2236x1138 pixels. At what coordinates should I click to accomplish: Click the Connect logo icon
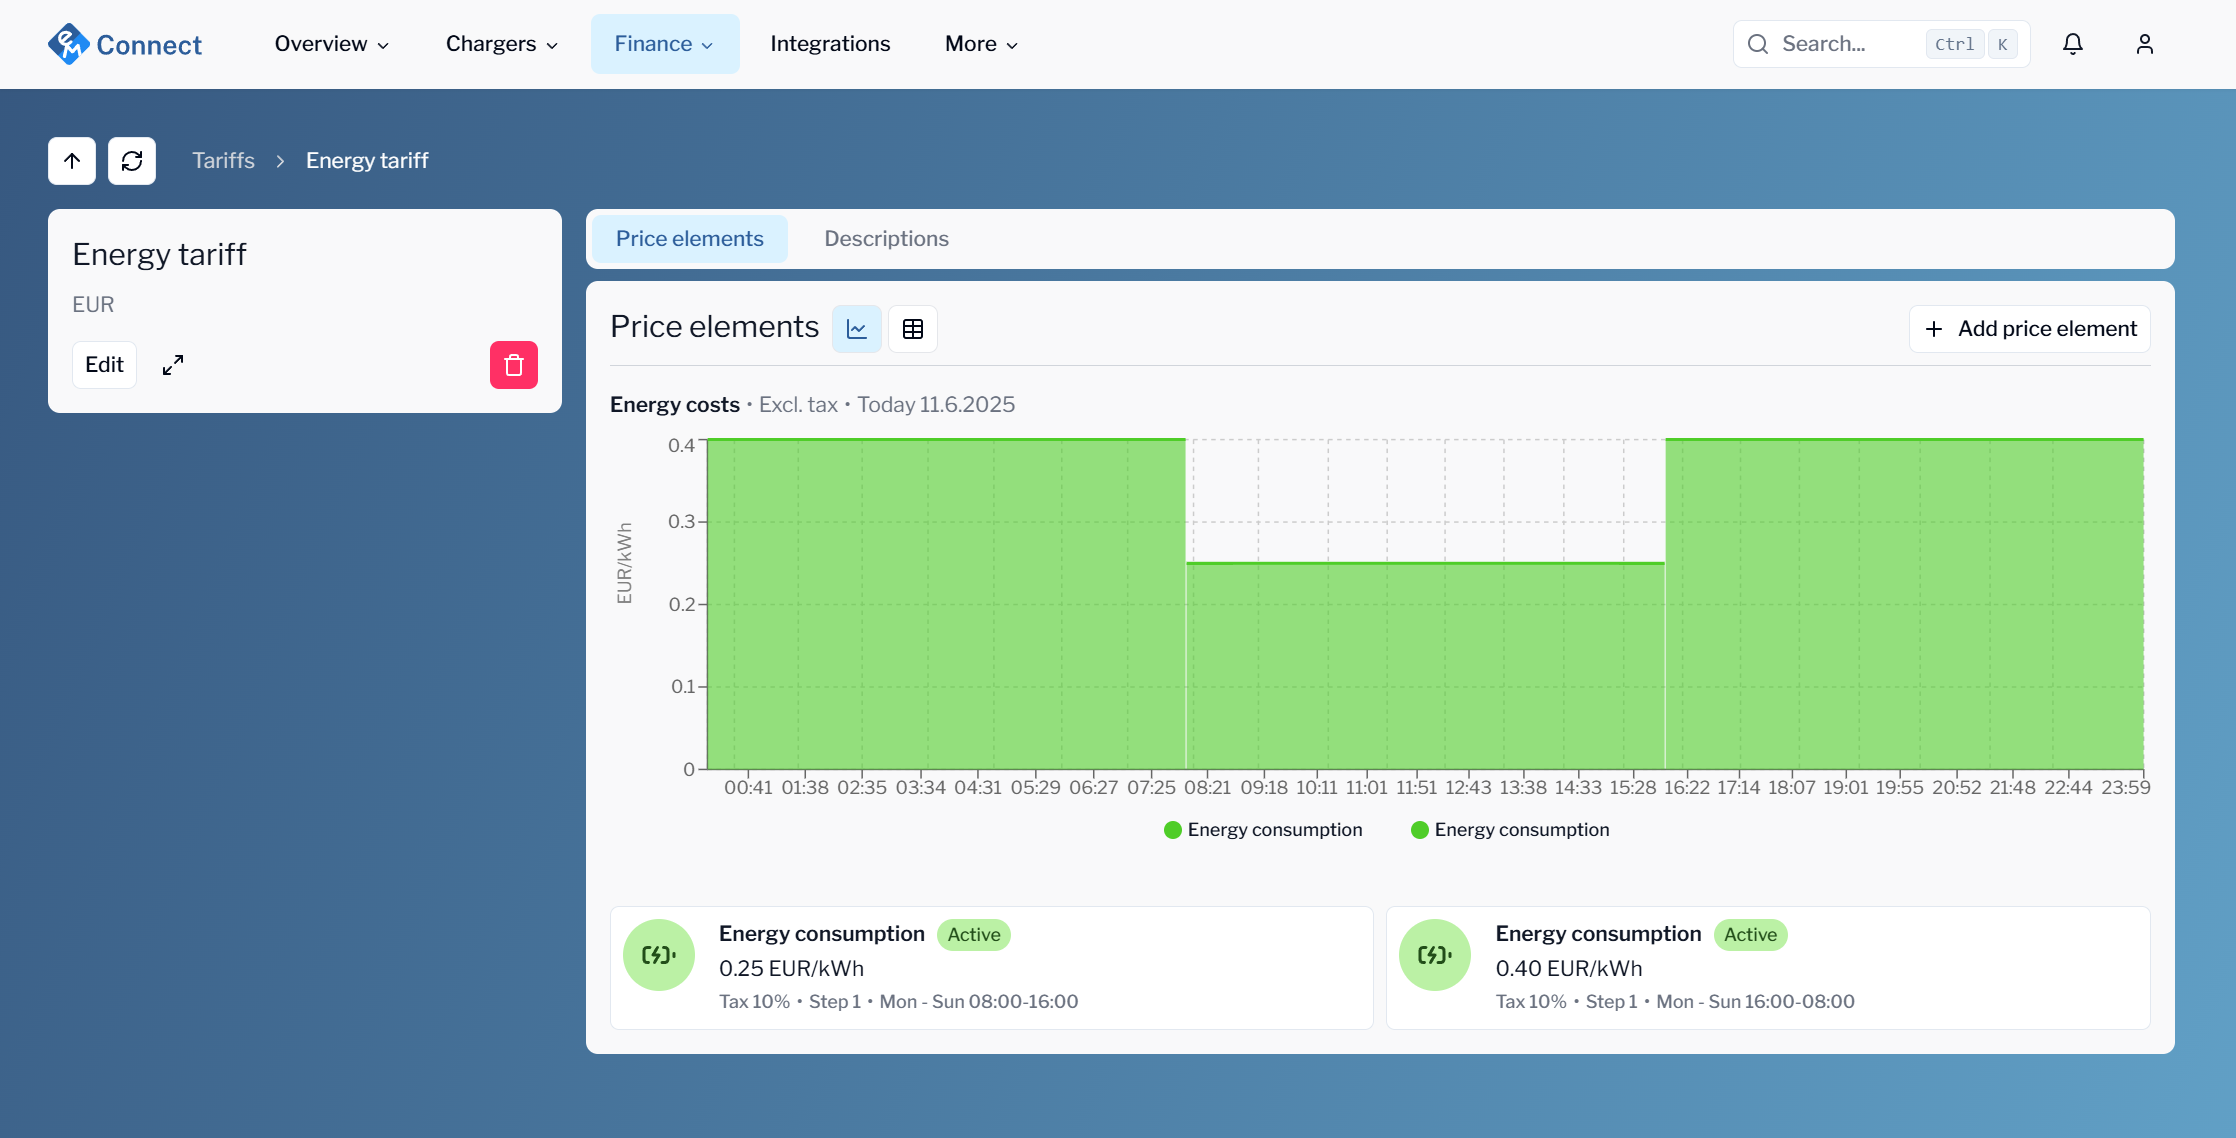(68, 44)
